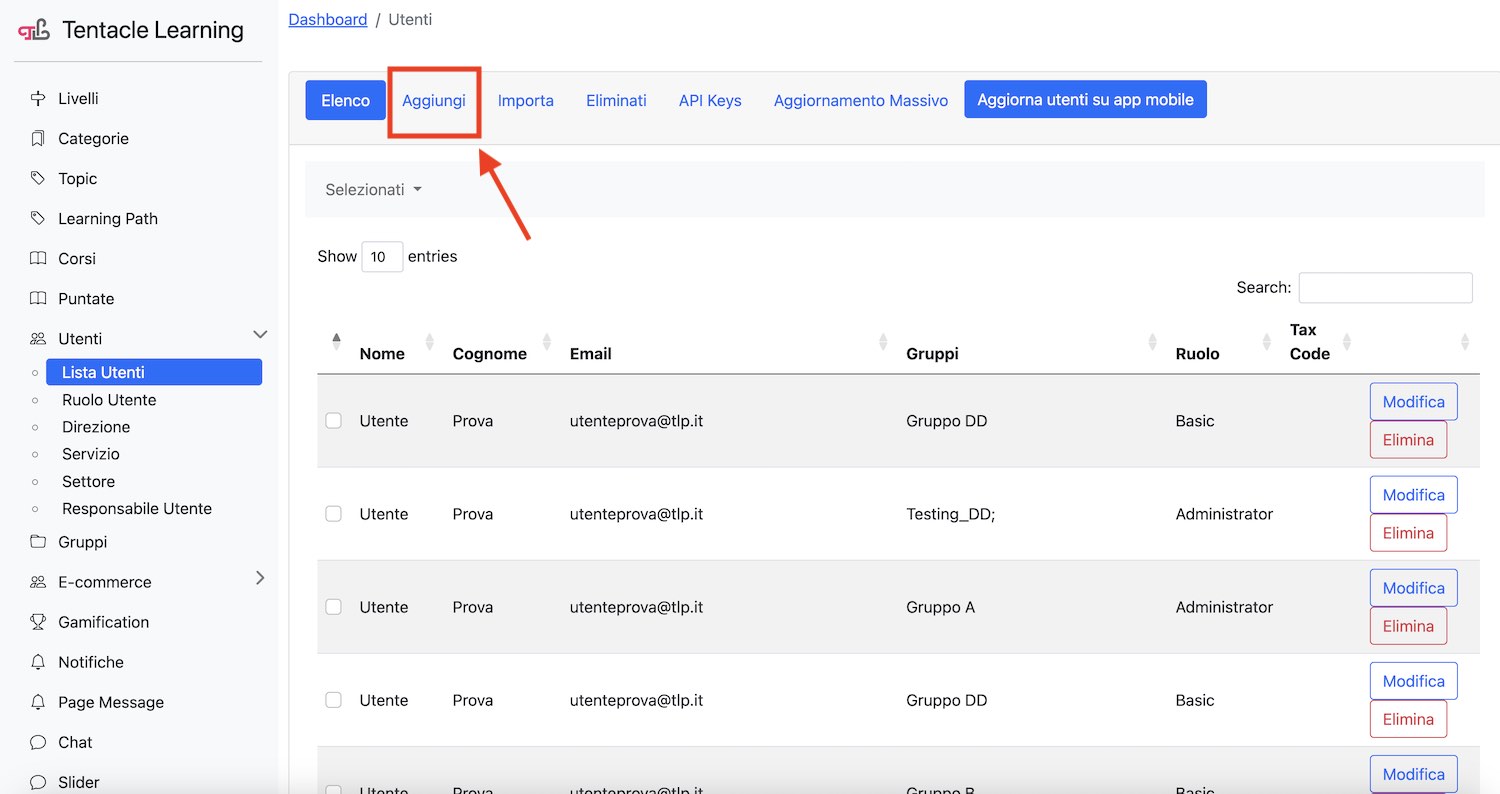Click the Search input field
1500x794 pixels.
[x=1385, y=287]
